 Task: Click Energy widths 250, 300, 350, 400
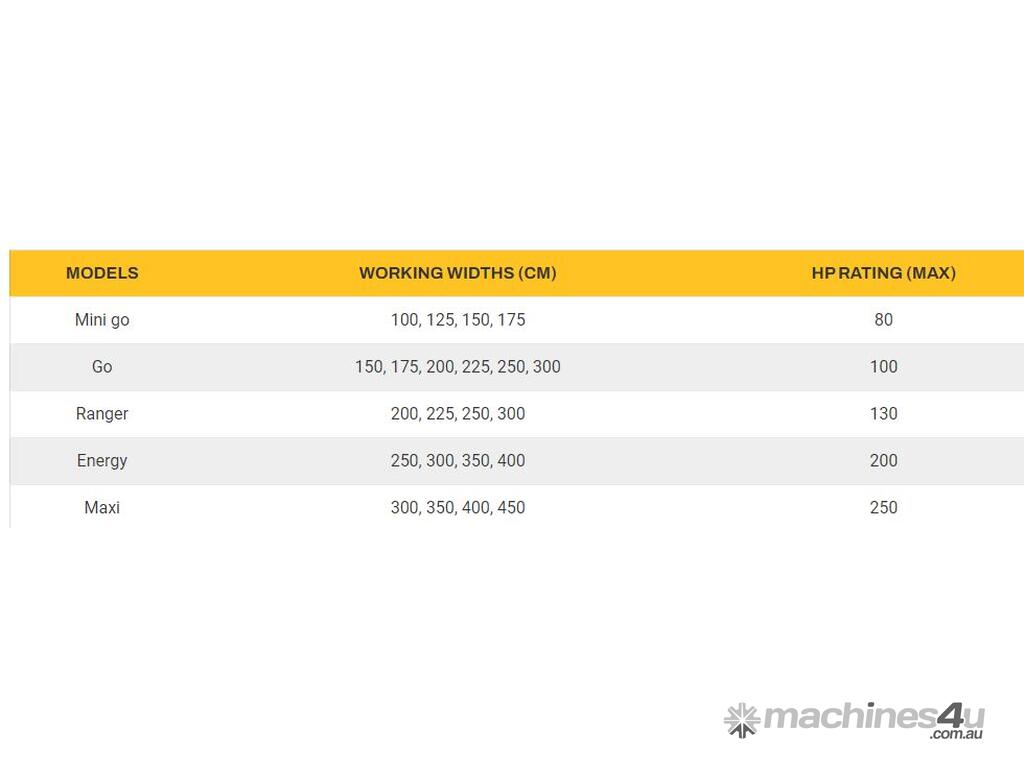coord(458,461)
